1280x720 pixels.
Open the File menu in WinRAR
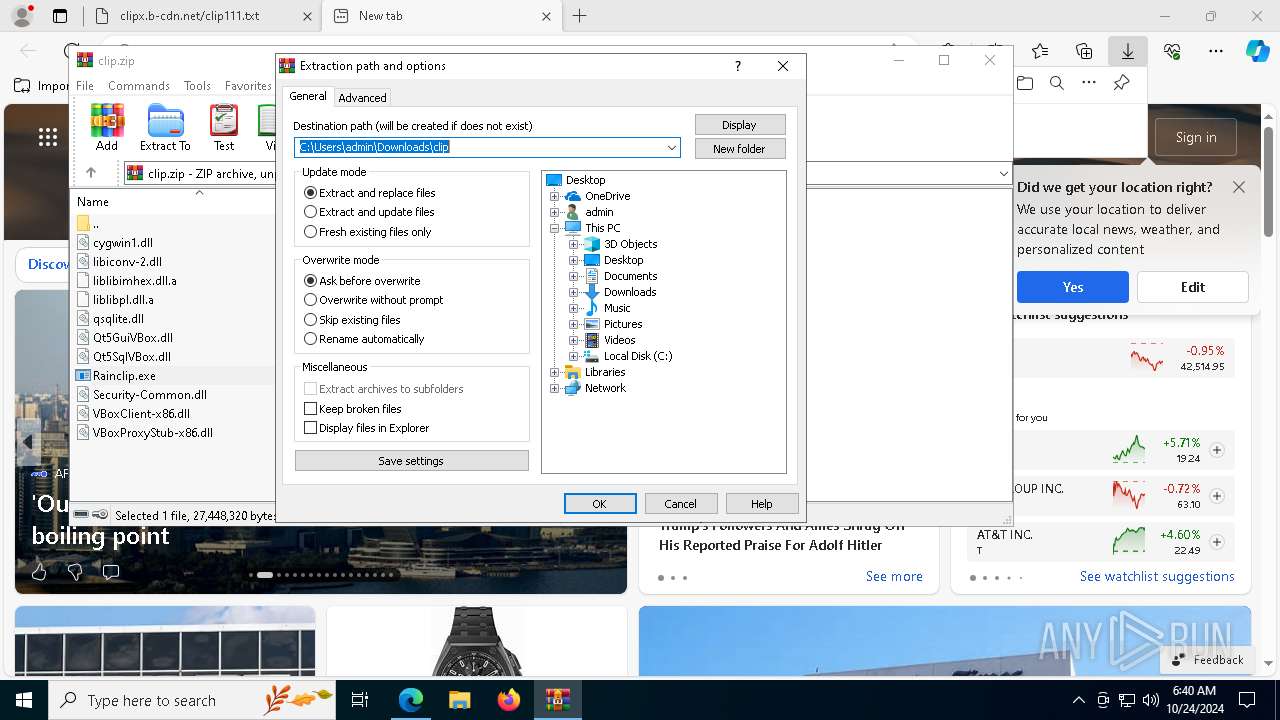[85, 86]
